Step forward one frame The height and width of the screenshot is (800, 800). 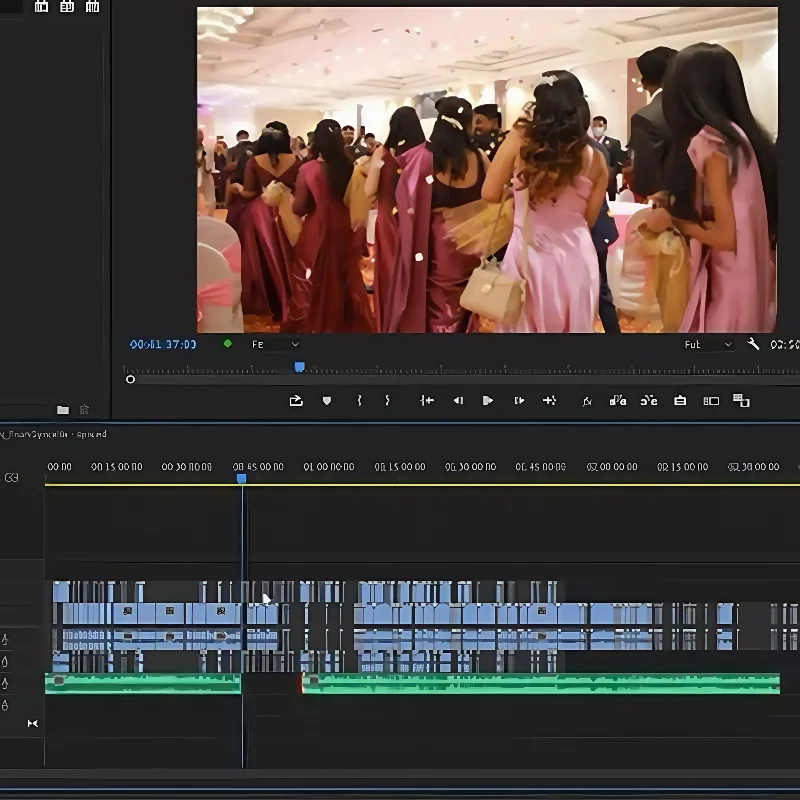tap(519, 401)
